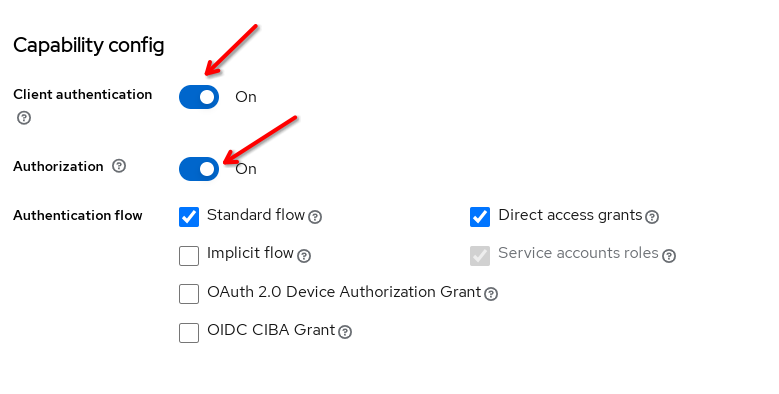The height and width of the screenshot is (394, 779).
Task: Uncheck the Direct access grants checkbox
Action: (x=480, y=217)
